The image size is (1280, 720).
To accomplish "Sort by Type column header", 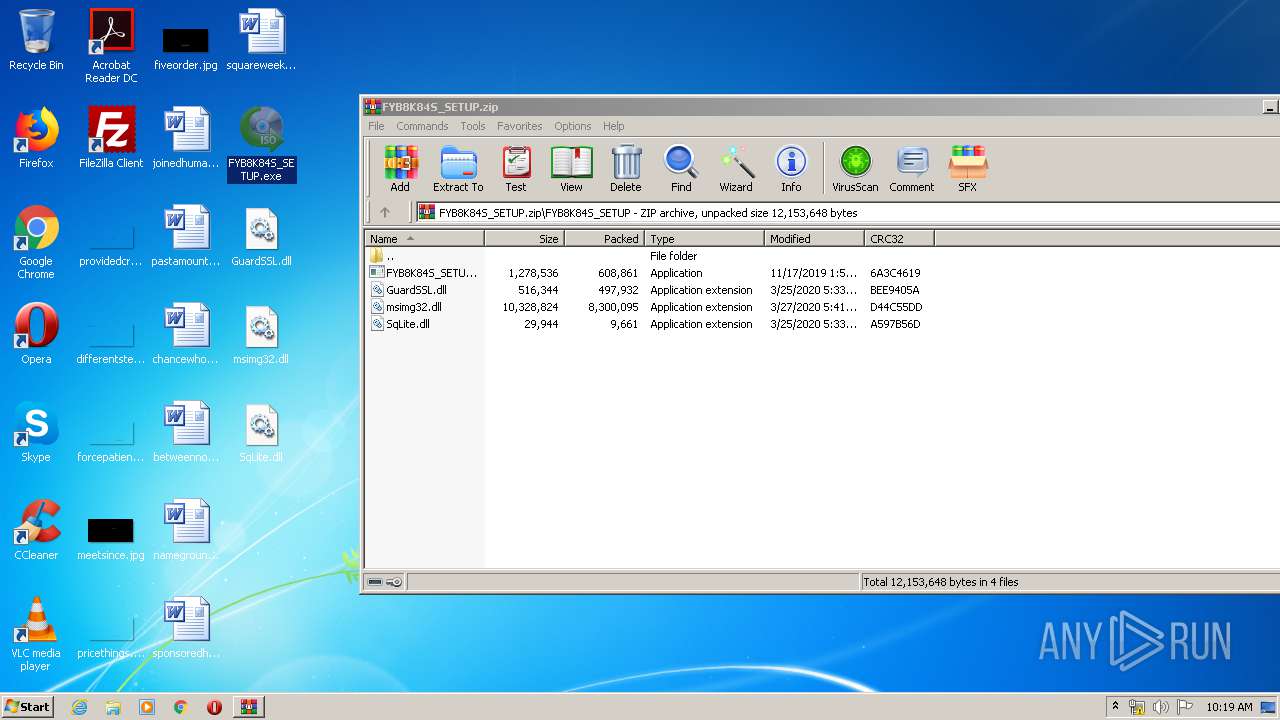I will pos(705,238).
